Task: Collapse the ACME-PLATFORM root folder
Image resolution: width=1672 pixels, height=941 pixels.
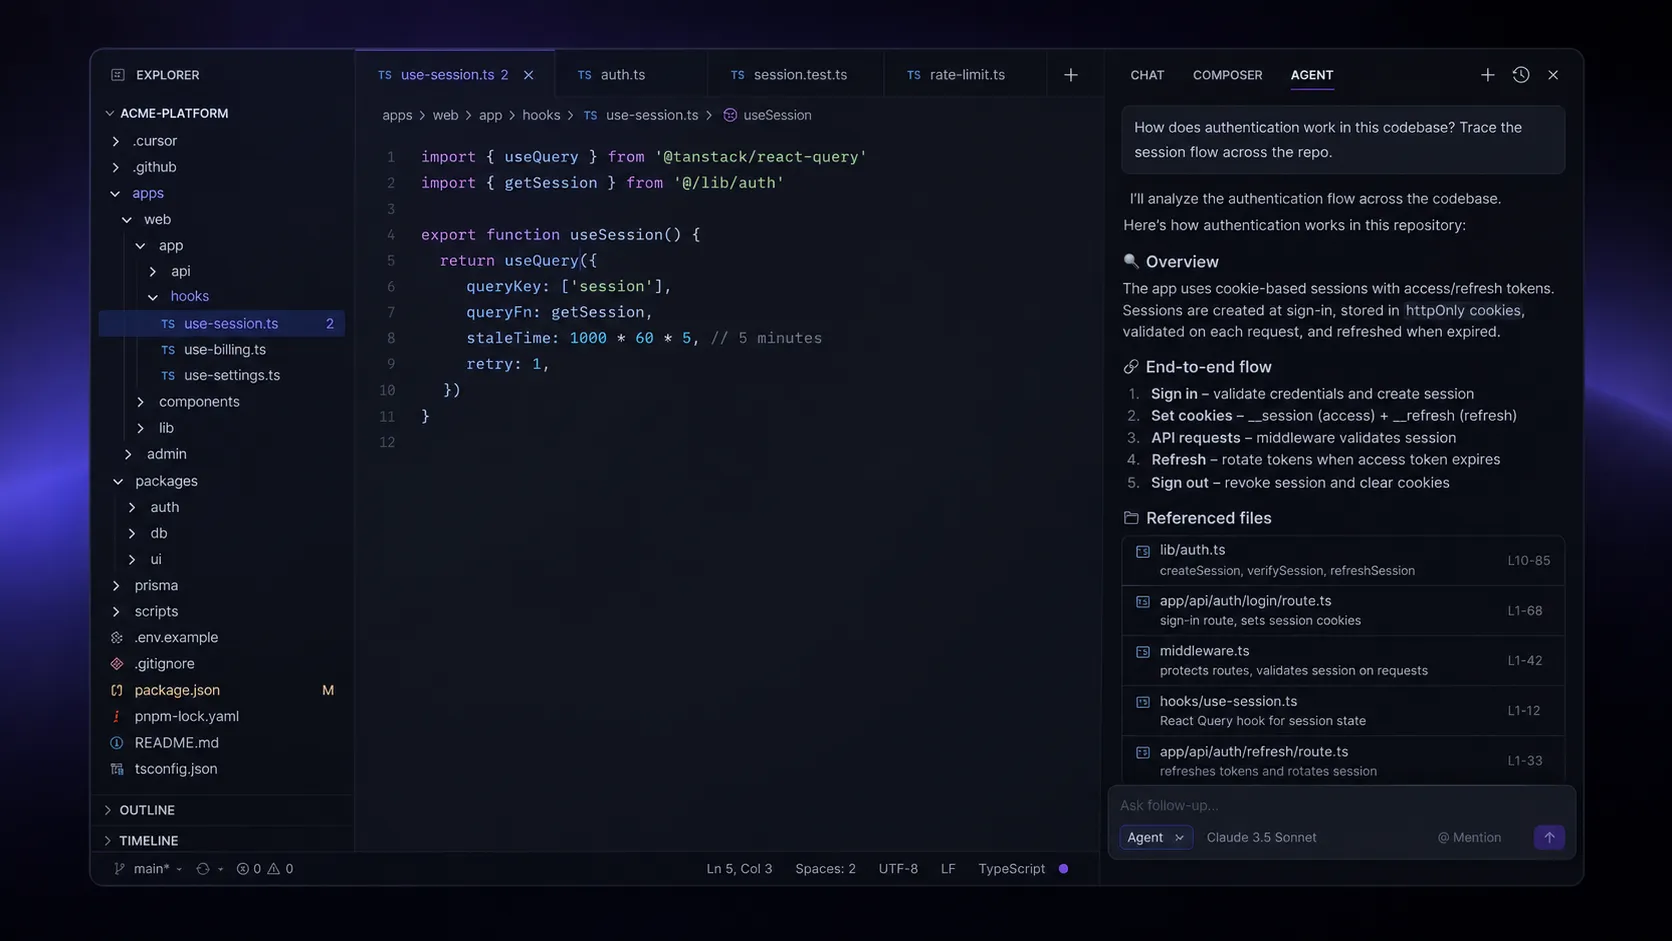Action: coord(109,113)
